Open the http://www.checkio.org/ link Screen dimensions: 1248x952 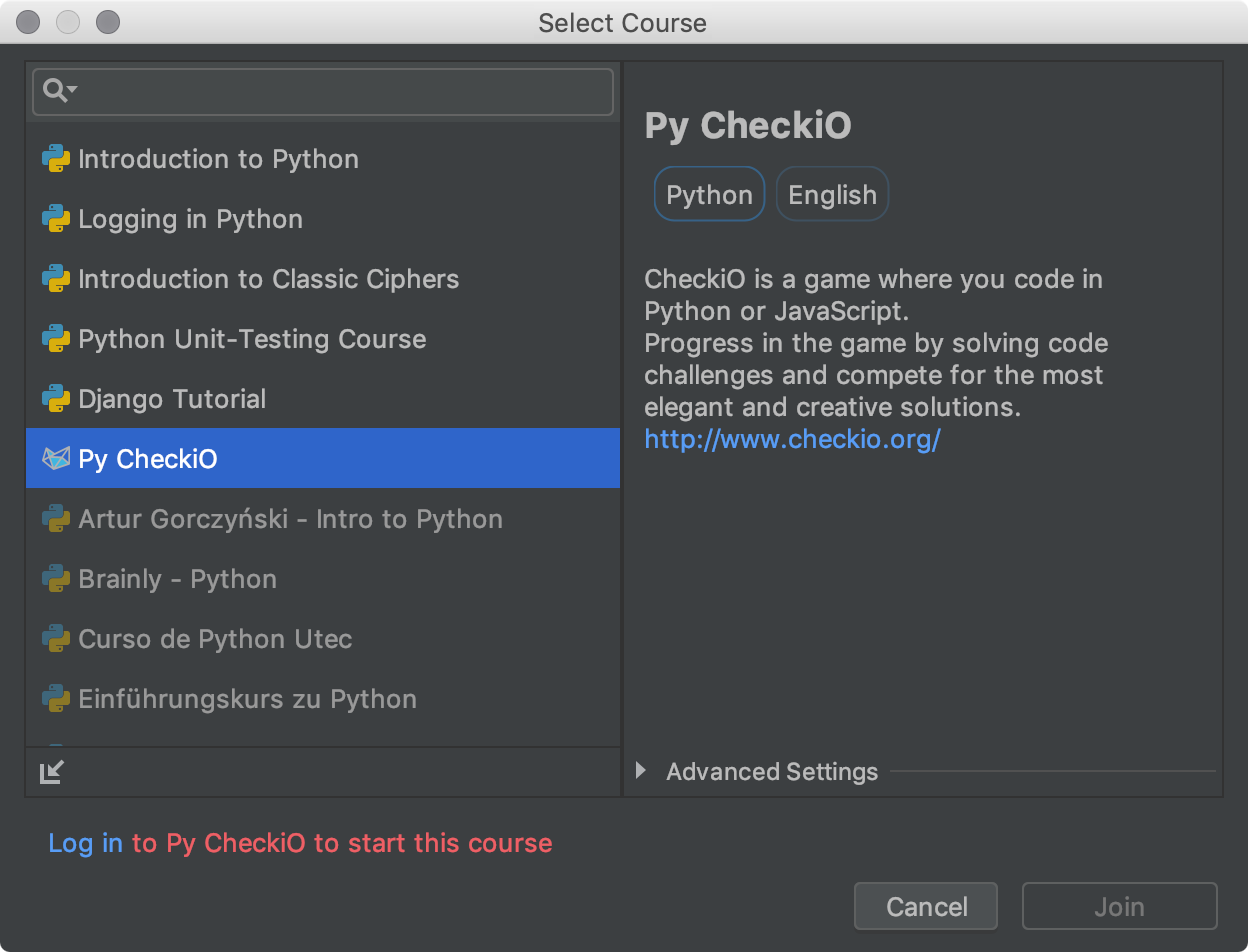click(792, 439)
